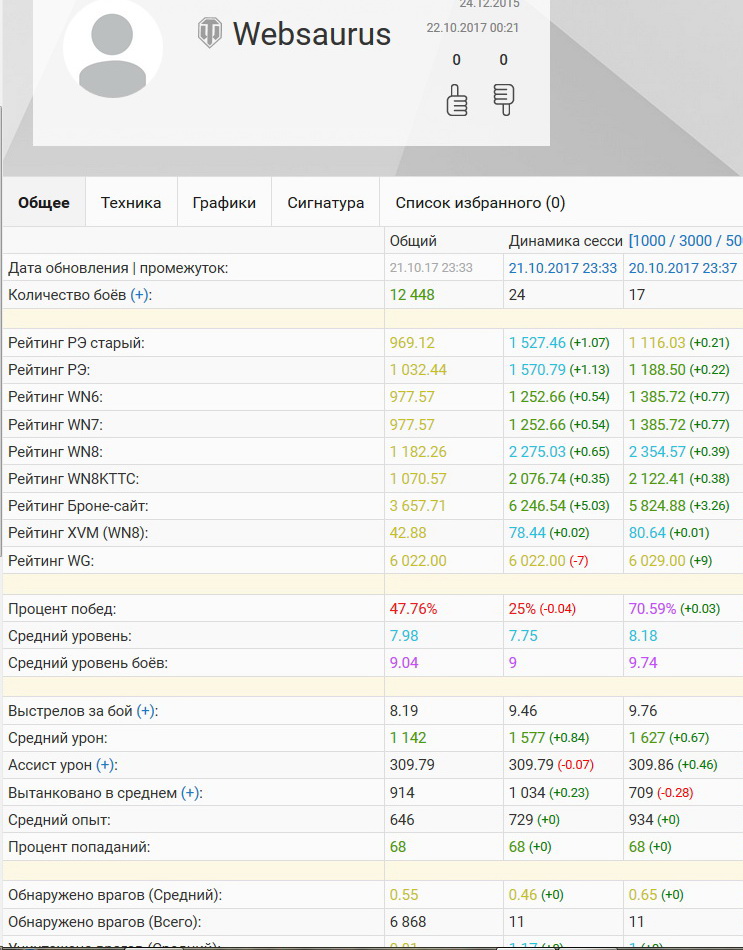Expand the plus next to Ассист урон
Screen dimensions: 743x950
tap(106, 765)
